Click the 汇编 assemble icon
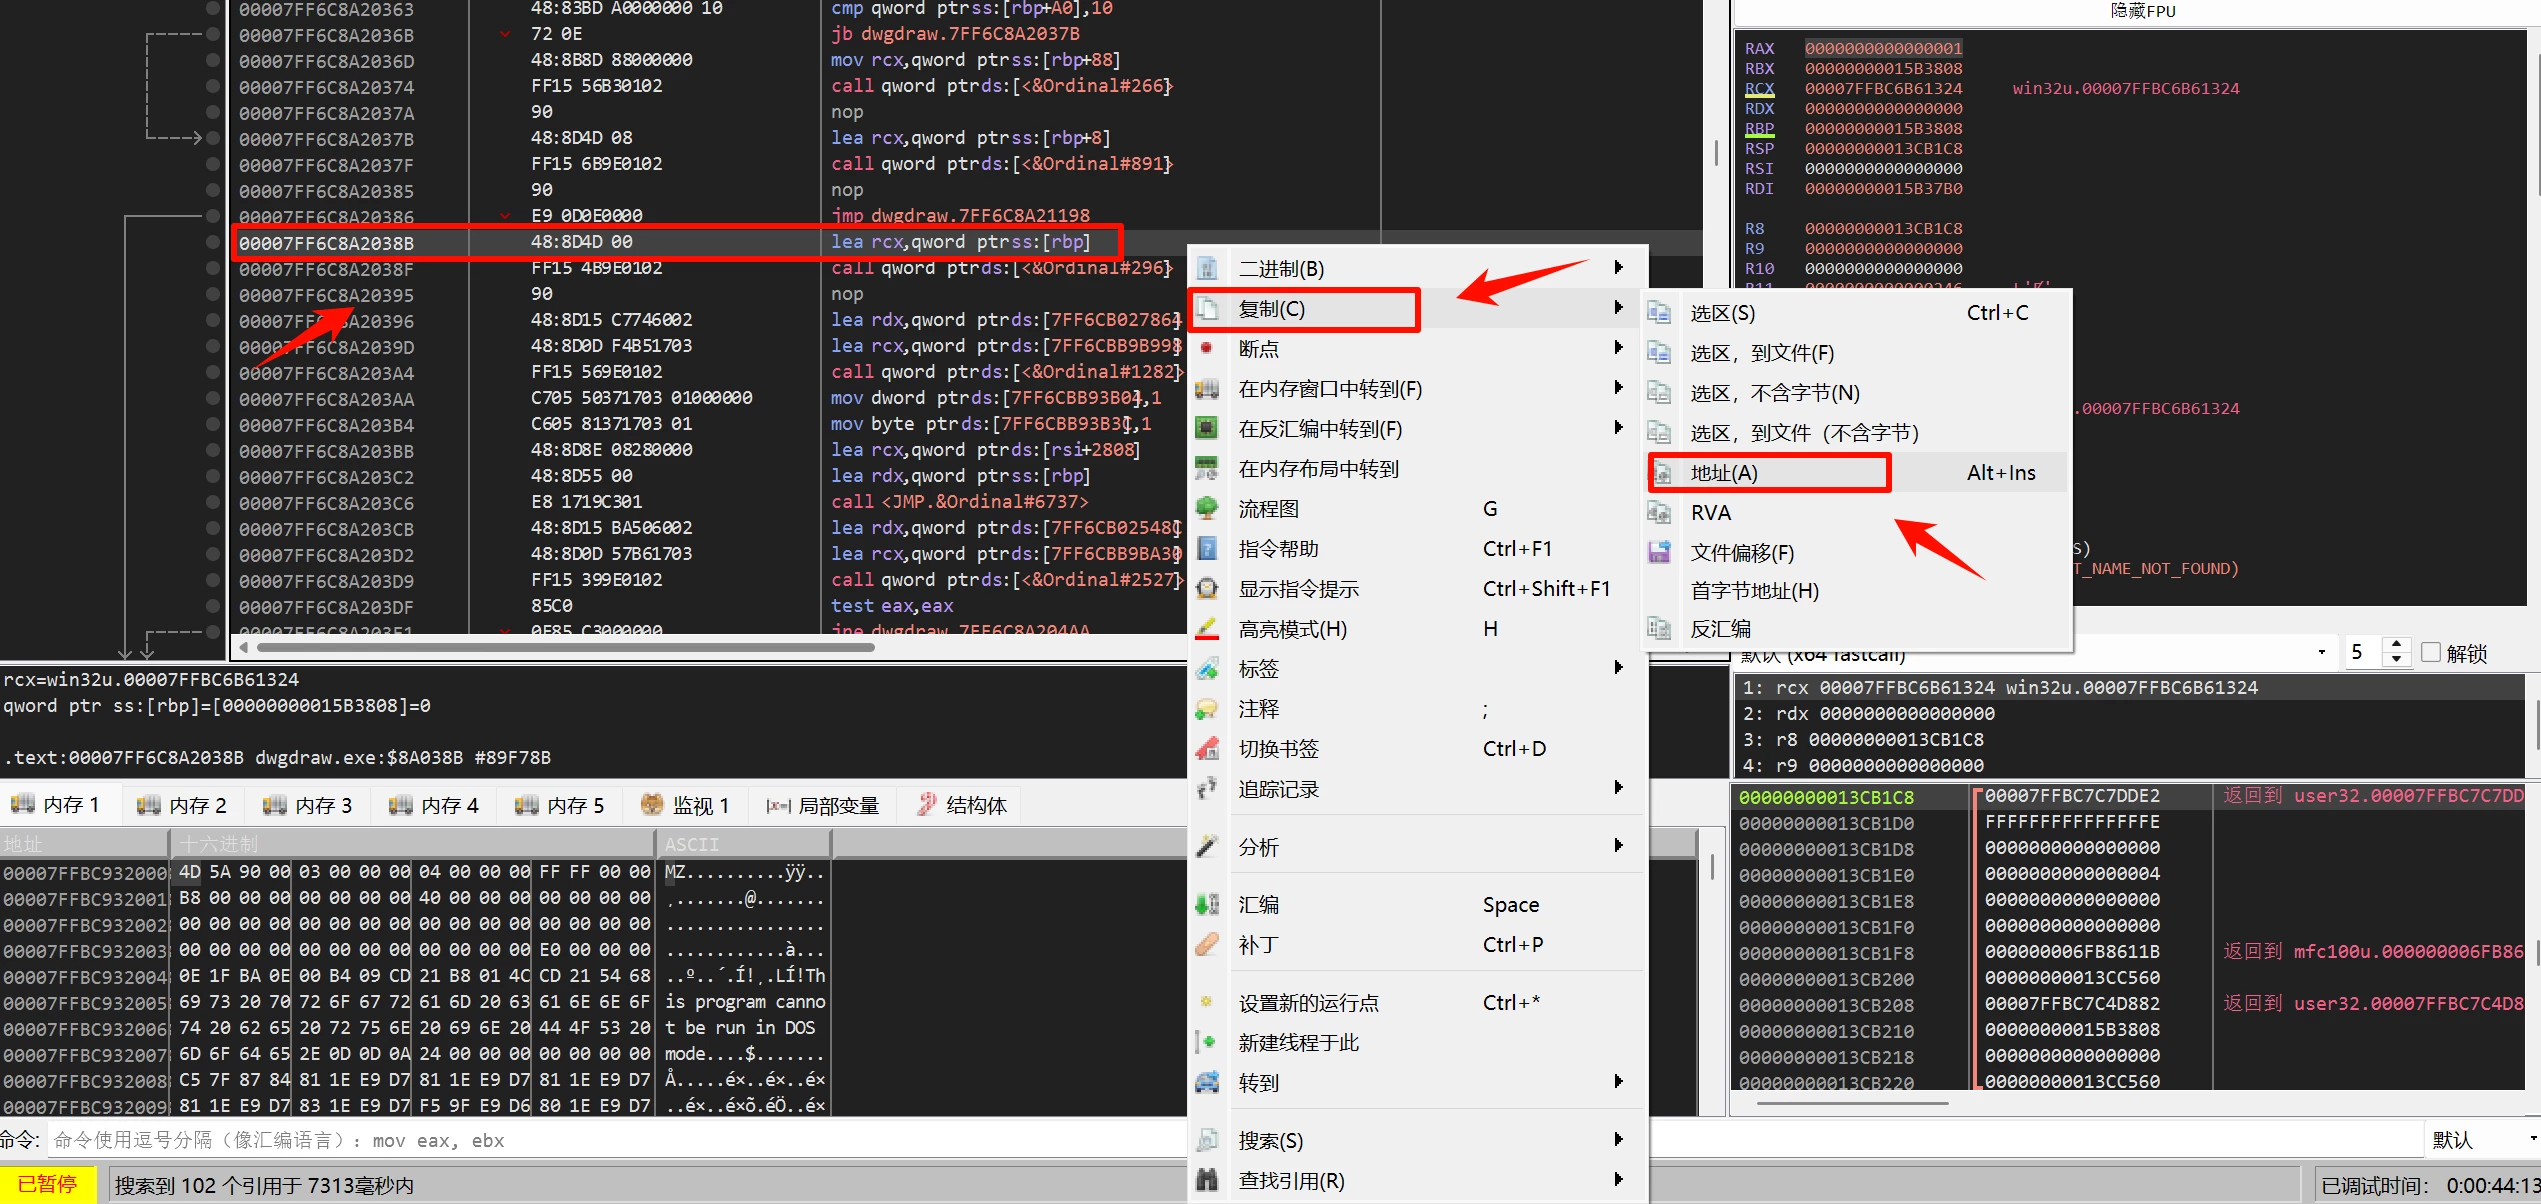Image resolution: width=2541 pixels, height=1204 pixels. (x=1207, y=905)
